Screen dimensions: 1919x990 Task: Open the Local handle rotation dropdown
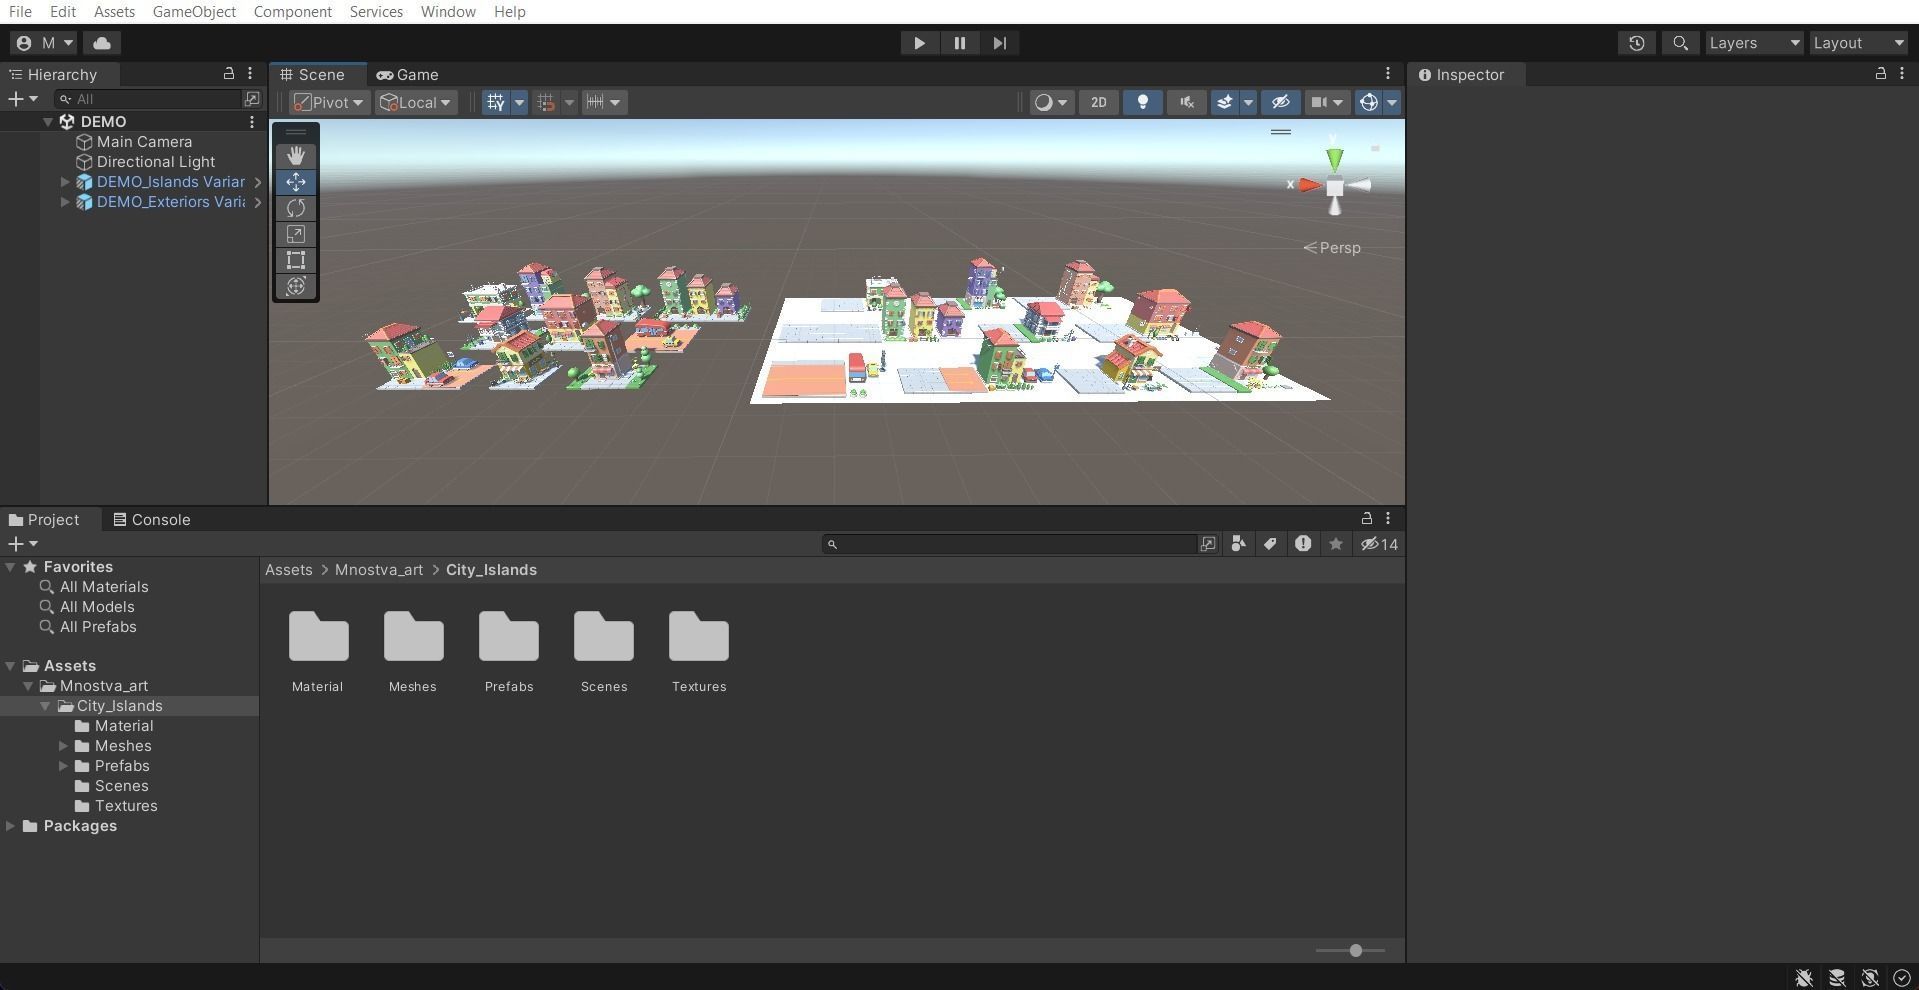(415, 102)
